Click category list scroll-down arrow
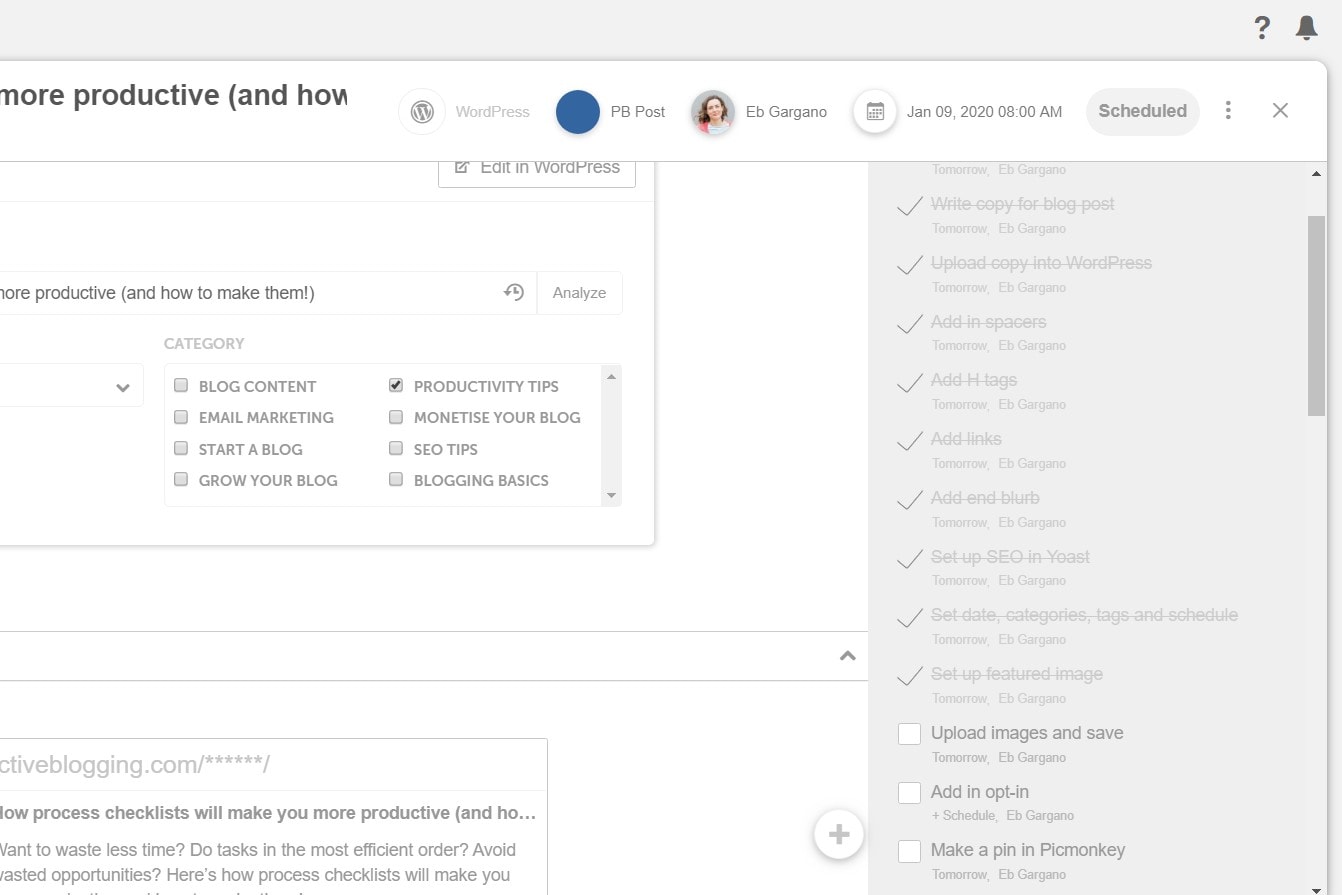The height and width of the screenshot is (895, 1342). click(x=611, y=496)
